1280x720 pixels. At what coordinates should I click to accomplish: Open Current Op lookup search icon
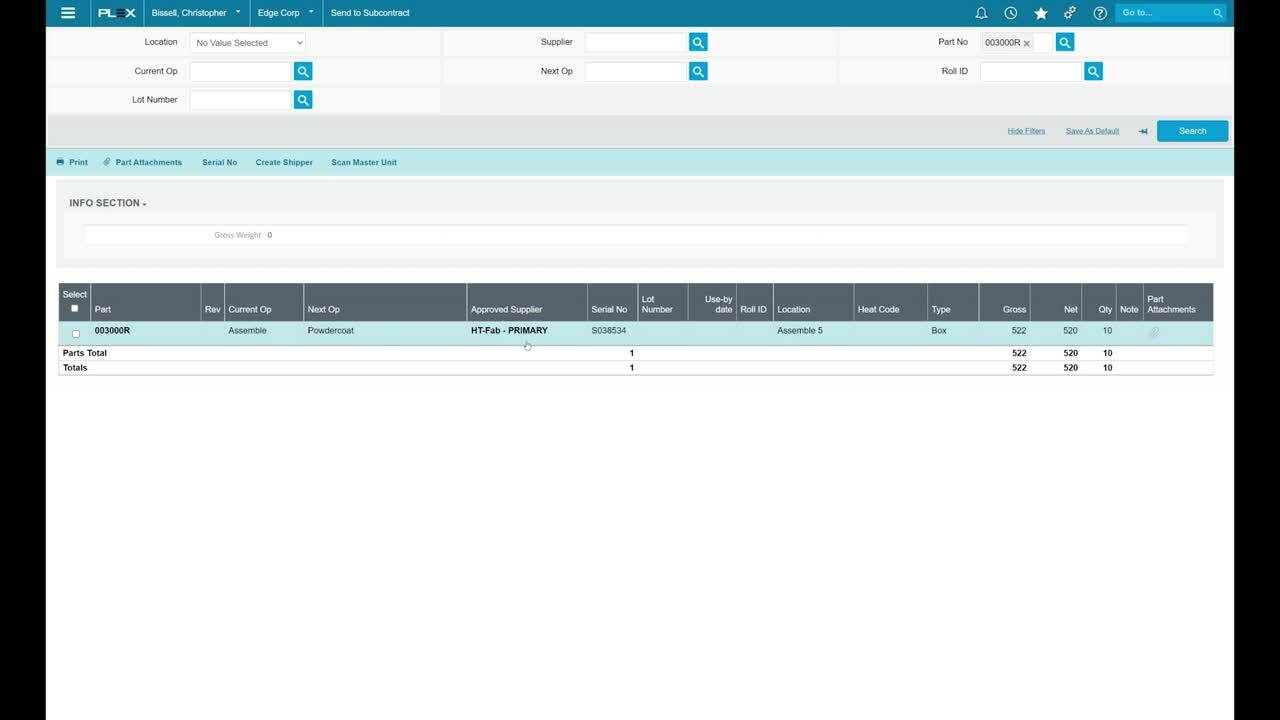pyautogui.click(x=303, y=71)
